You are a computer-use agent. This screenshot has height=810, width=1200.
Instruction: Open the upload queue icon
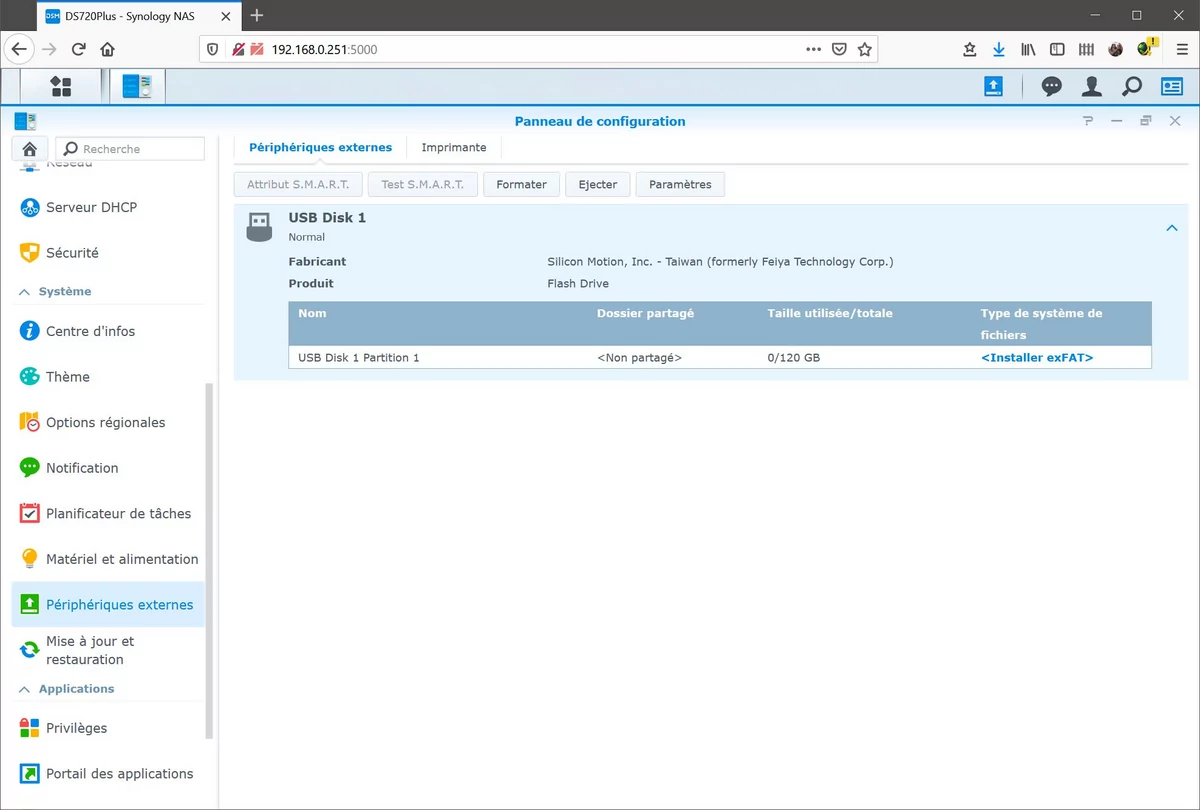pos(993,87)
